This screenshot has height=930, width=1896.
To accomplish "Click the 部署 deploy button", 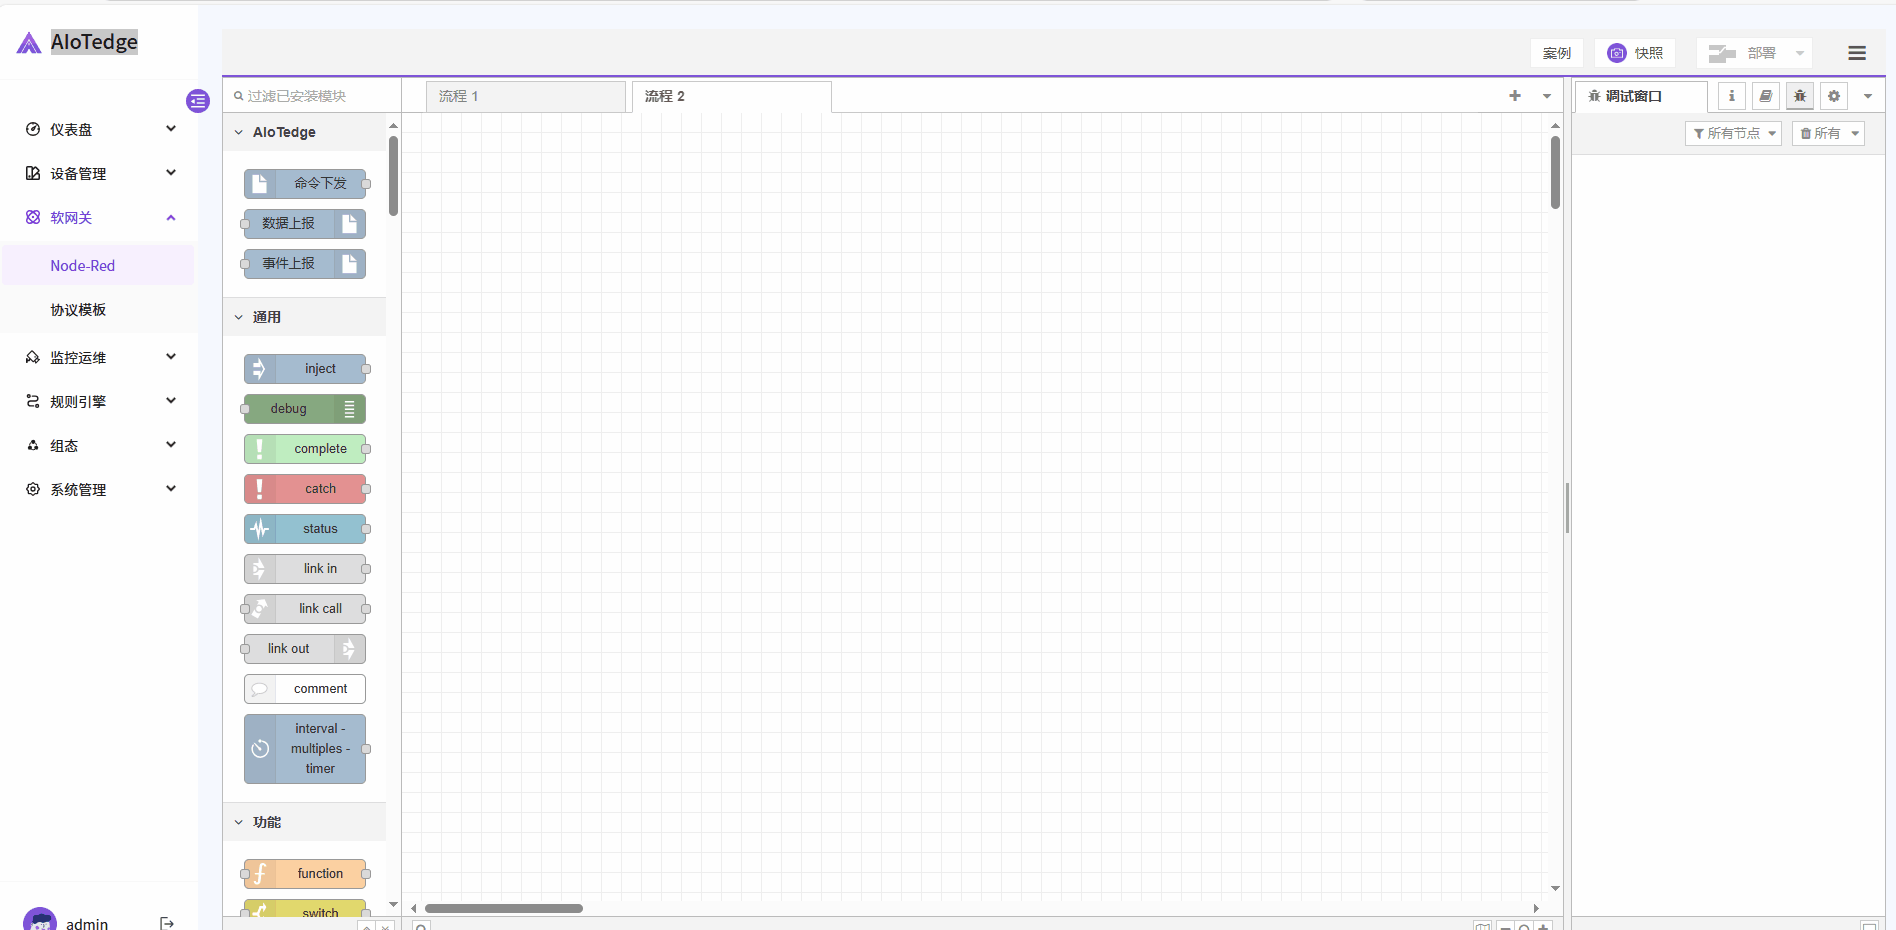I will tap(1741, 53).
